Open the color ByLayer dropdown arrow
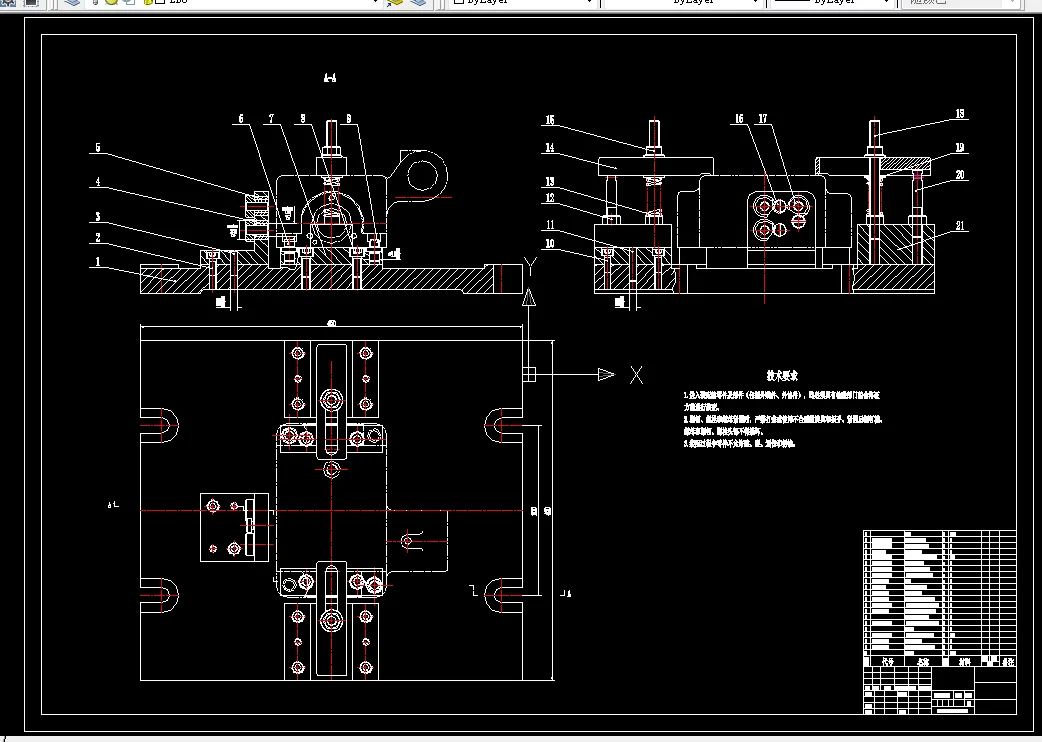Image resolution: width=1042 pixels, height=742 pixels. coord(589,3)
